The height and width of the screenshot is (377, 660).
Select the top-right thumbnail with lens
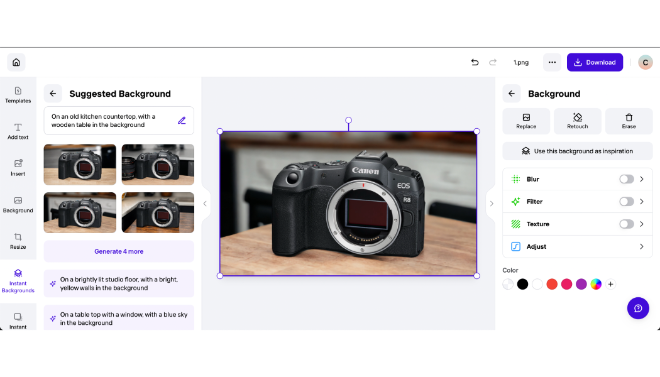pos(158,165)
